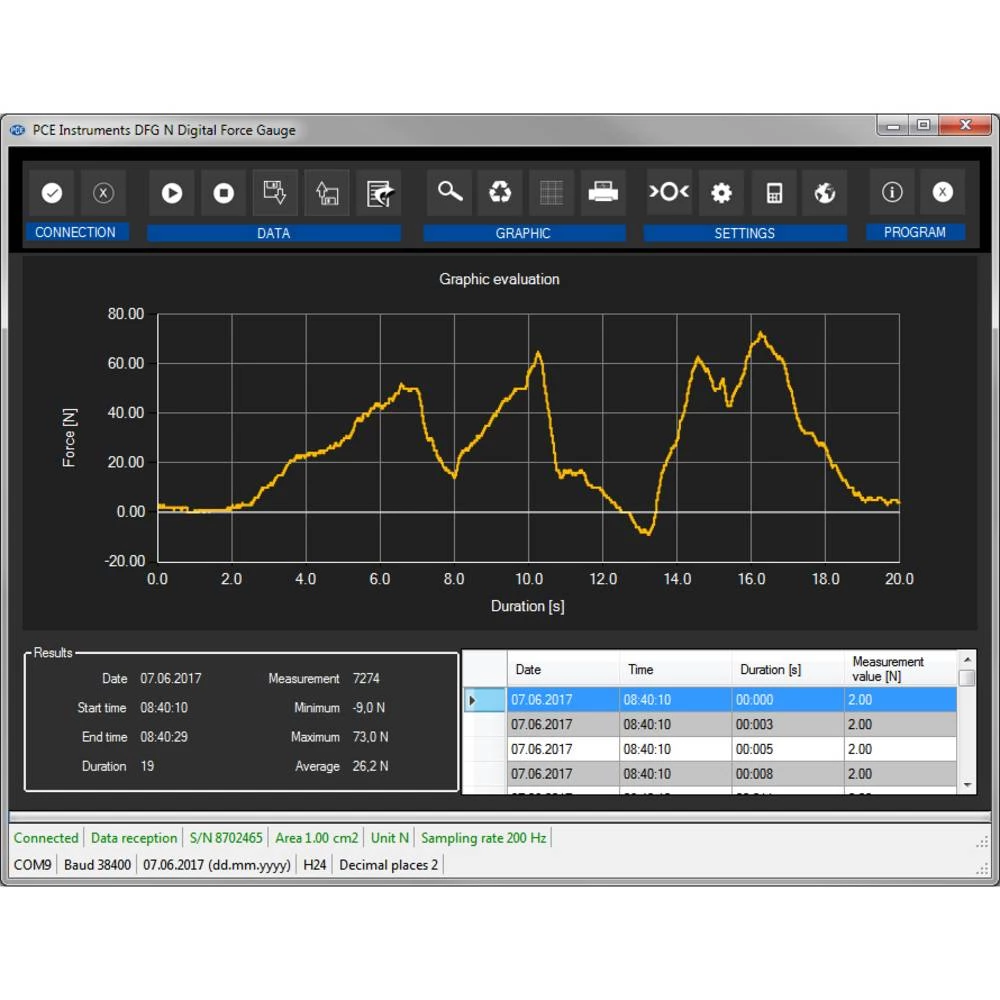Disconnect the device using the X icon

tap(103, 192)
